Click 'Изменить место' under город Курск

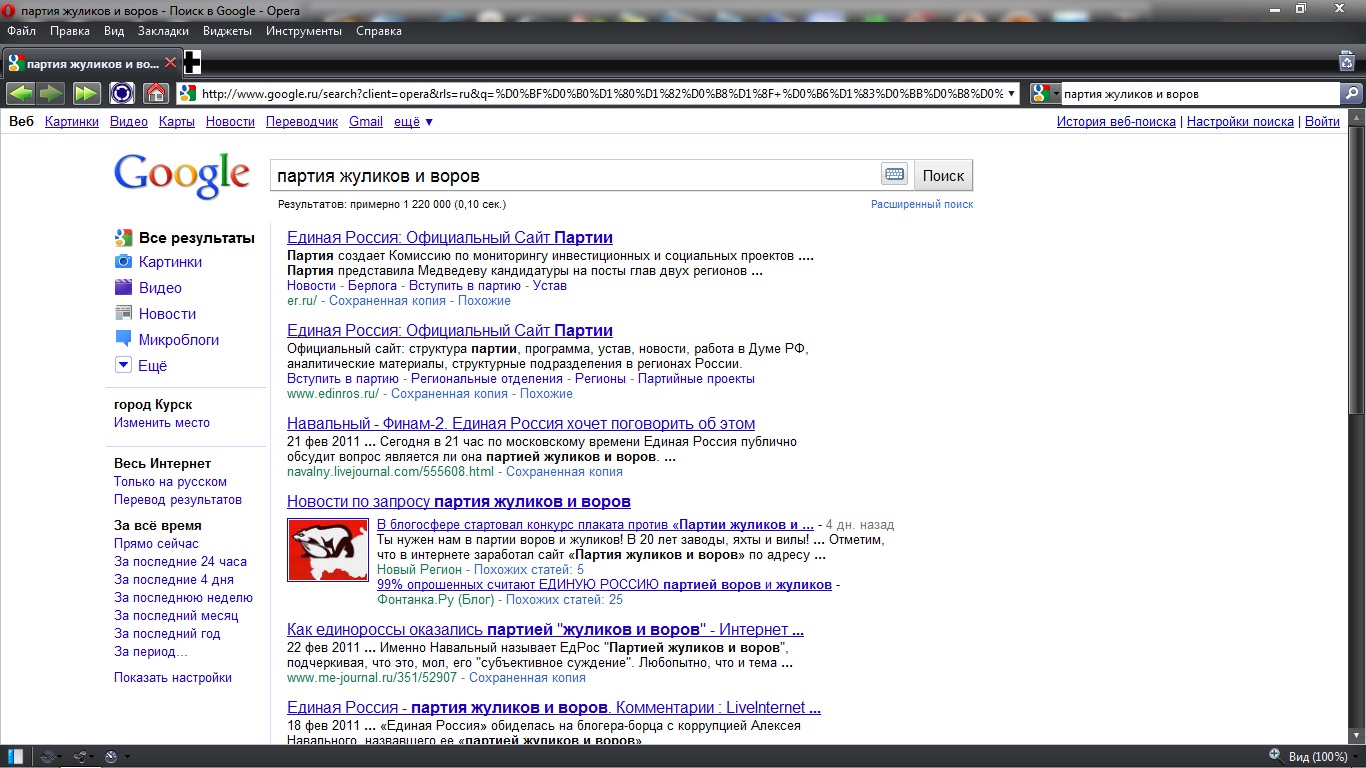point(162,423)
